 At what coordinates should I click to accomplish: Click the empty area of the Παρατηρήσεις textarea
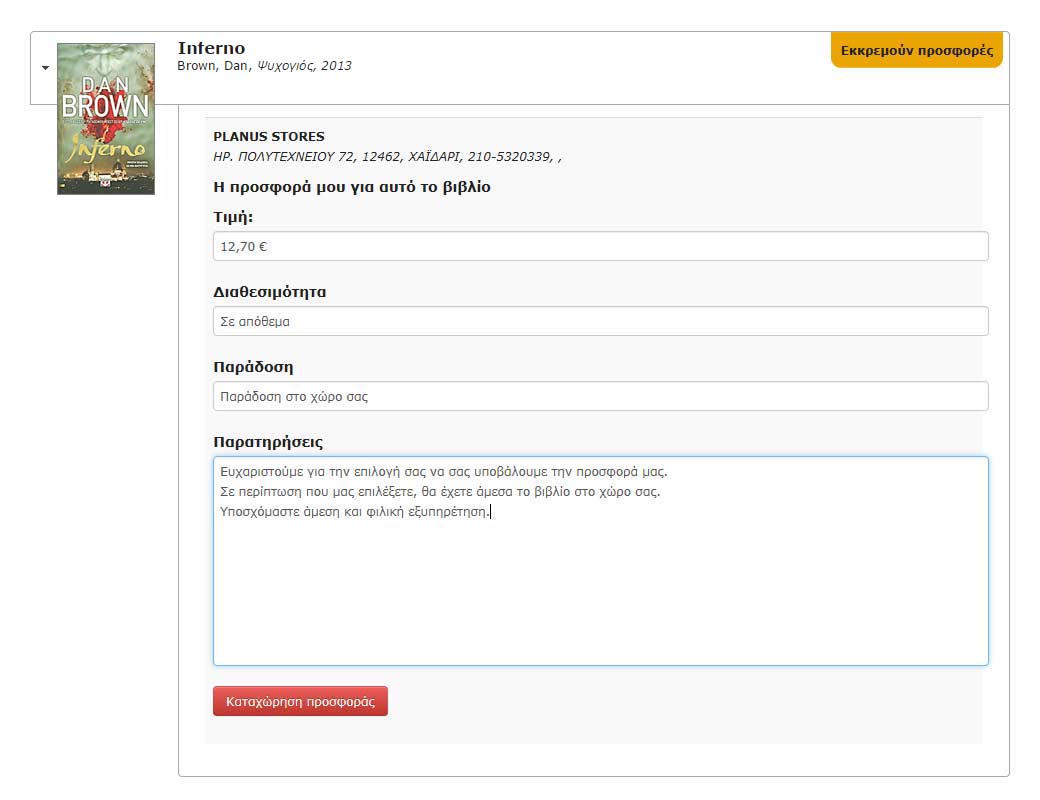tap(600, 600)
